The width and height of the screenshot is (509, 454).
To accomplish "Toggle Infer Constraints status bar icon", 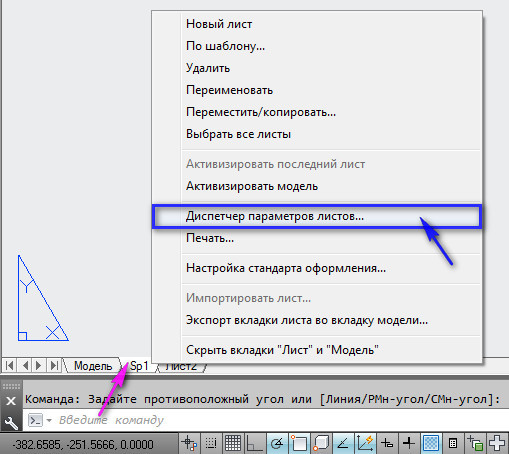I will (189, 444).
